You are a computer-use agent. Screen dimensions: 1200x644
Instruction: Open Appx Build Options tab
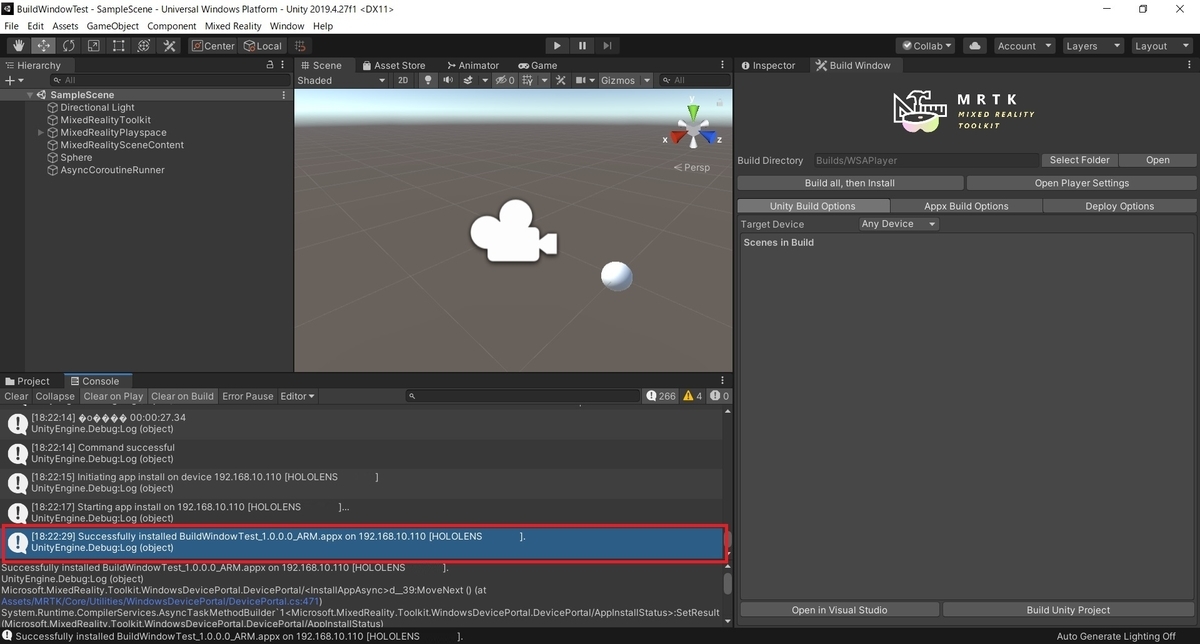[966, 206]
